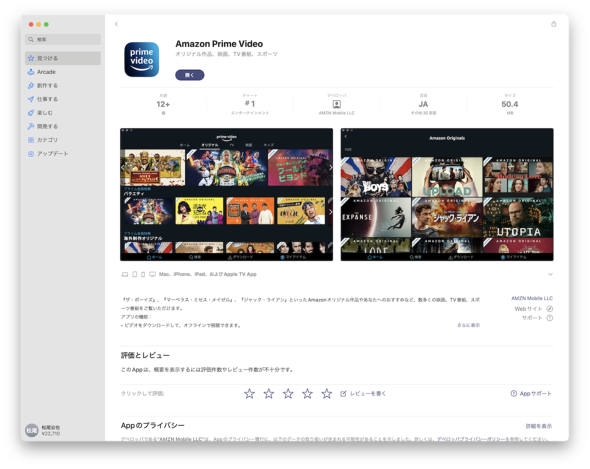Open the developer Web site (Webサイト) link
This screenshot has width=590, height=469.
coord(534,309)
